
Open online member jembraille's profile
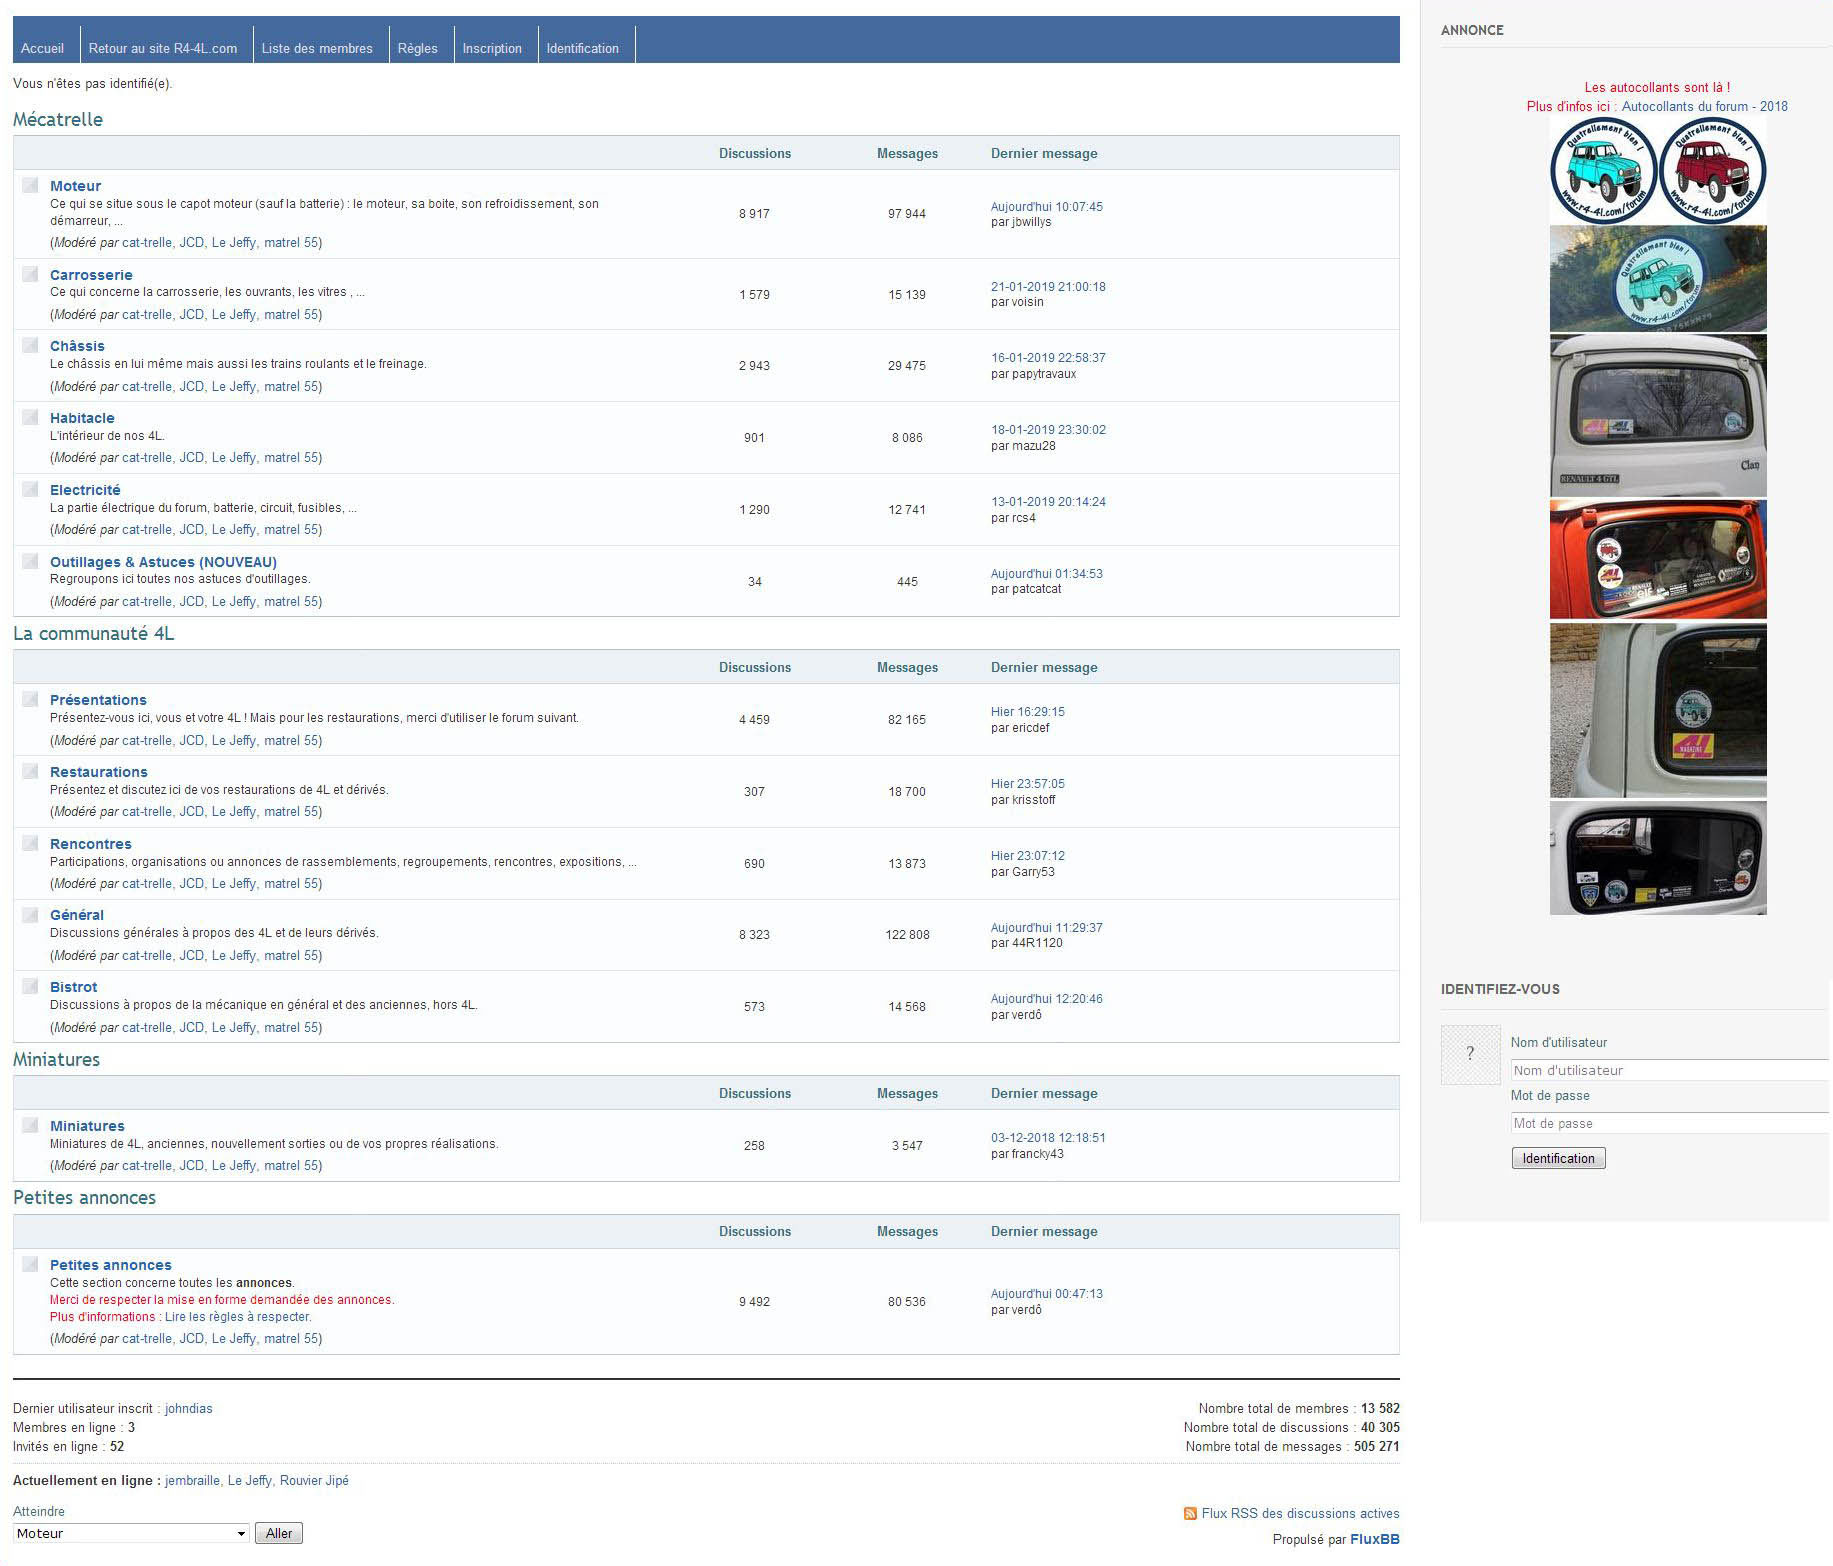192,1481
